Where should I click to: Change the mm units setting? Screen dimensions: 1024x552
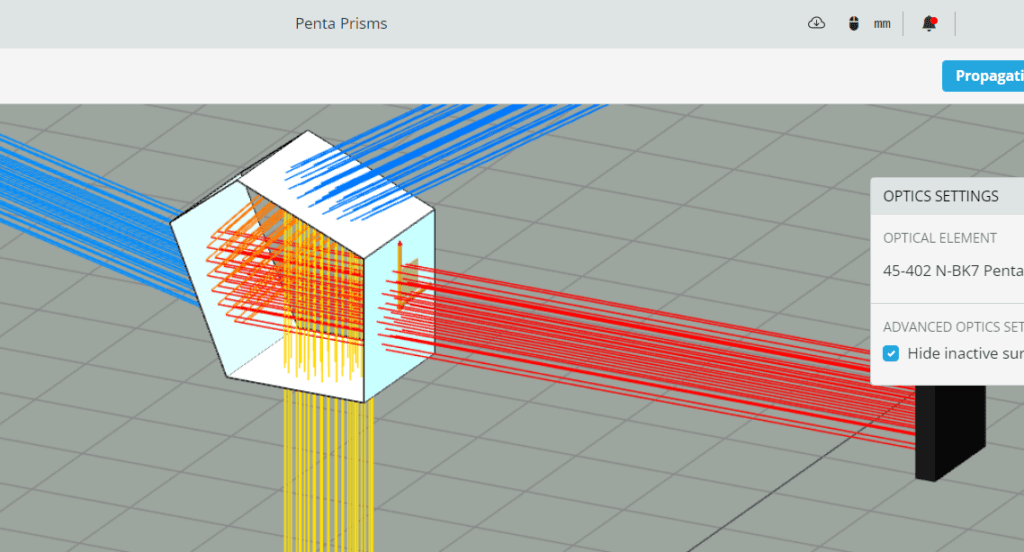coord(882,24)
